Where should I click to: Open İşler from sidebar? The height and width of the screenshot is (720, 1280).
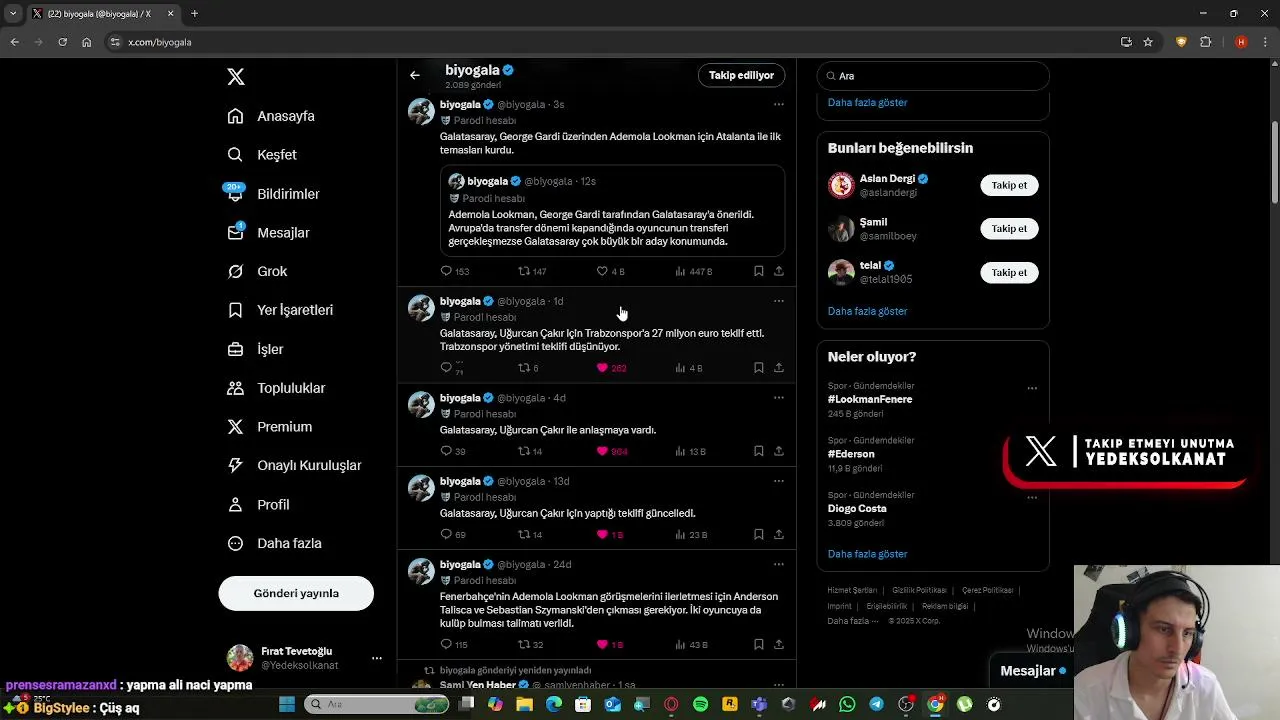pos(255,349)
